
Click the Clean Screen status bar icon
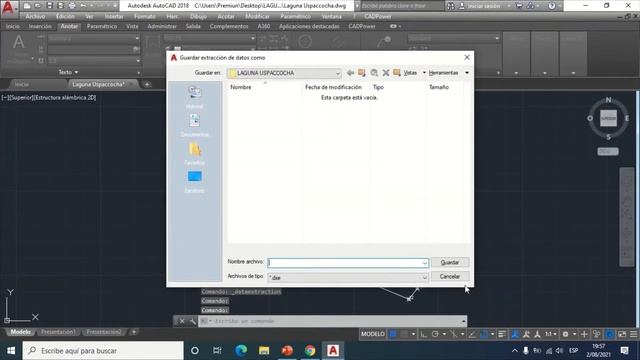coord(622,334)
